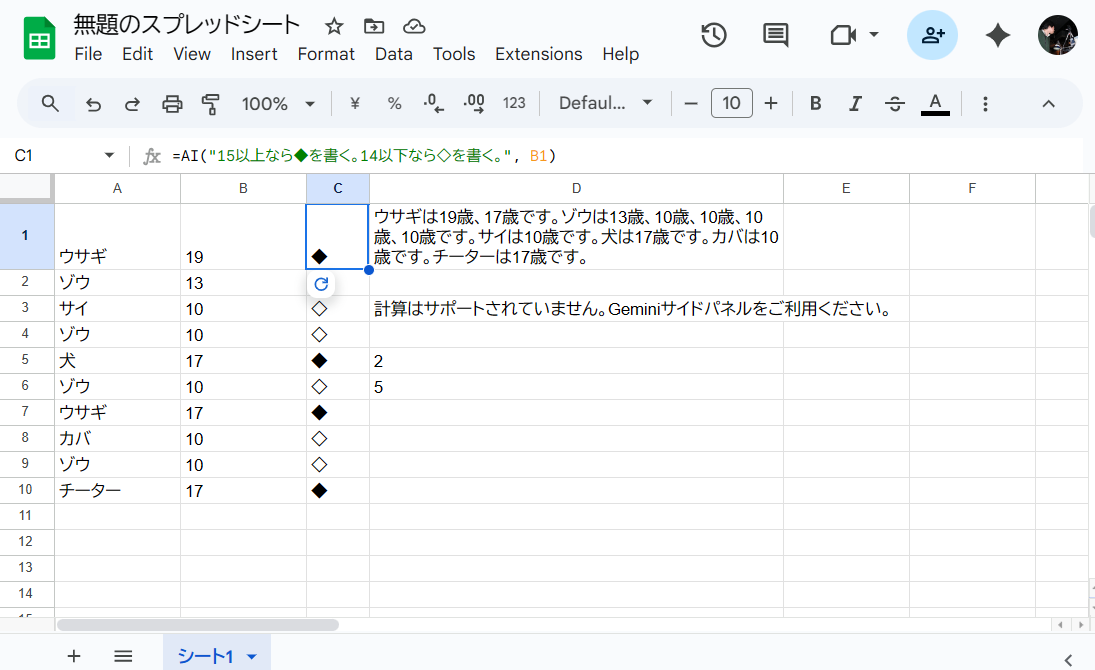Viewport: 1095px width, 670px height.
Task: Click the refresh icon below cell C1
Action: (321, 284)
